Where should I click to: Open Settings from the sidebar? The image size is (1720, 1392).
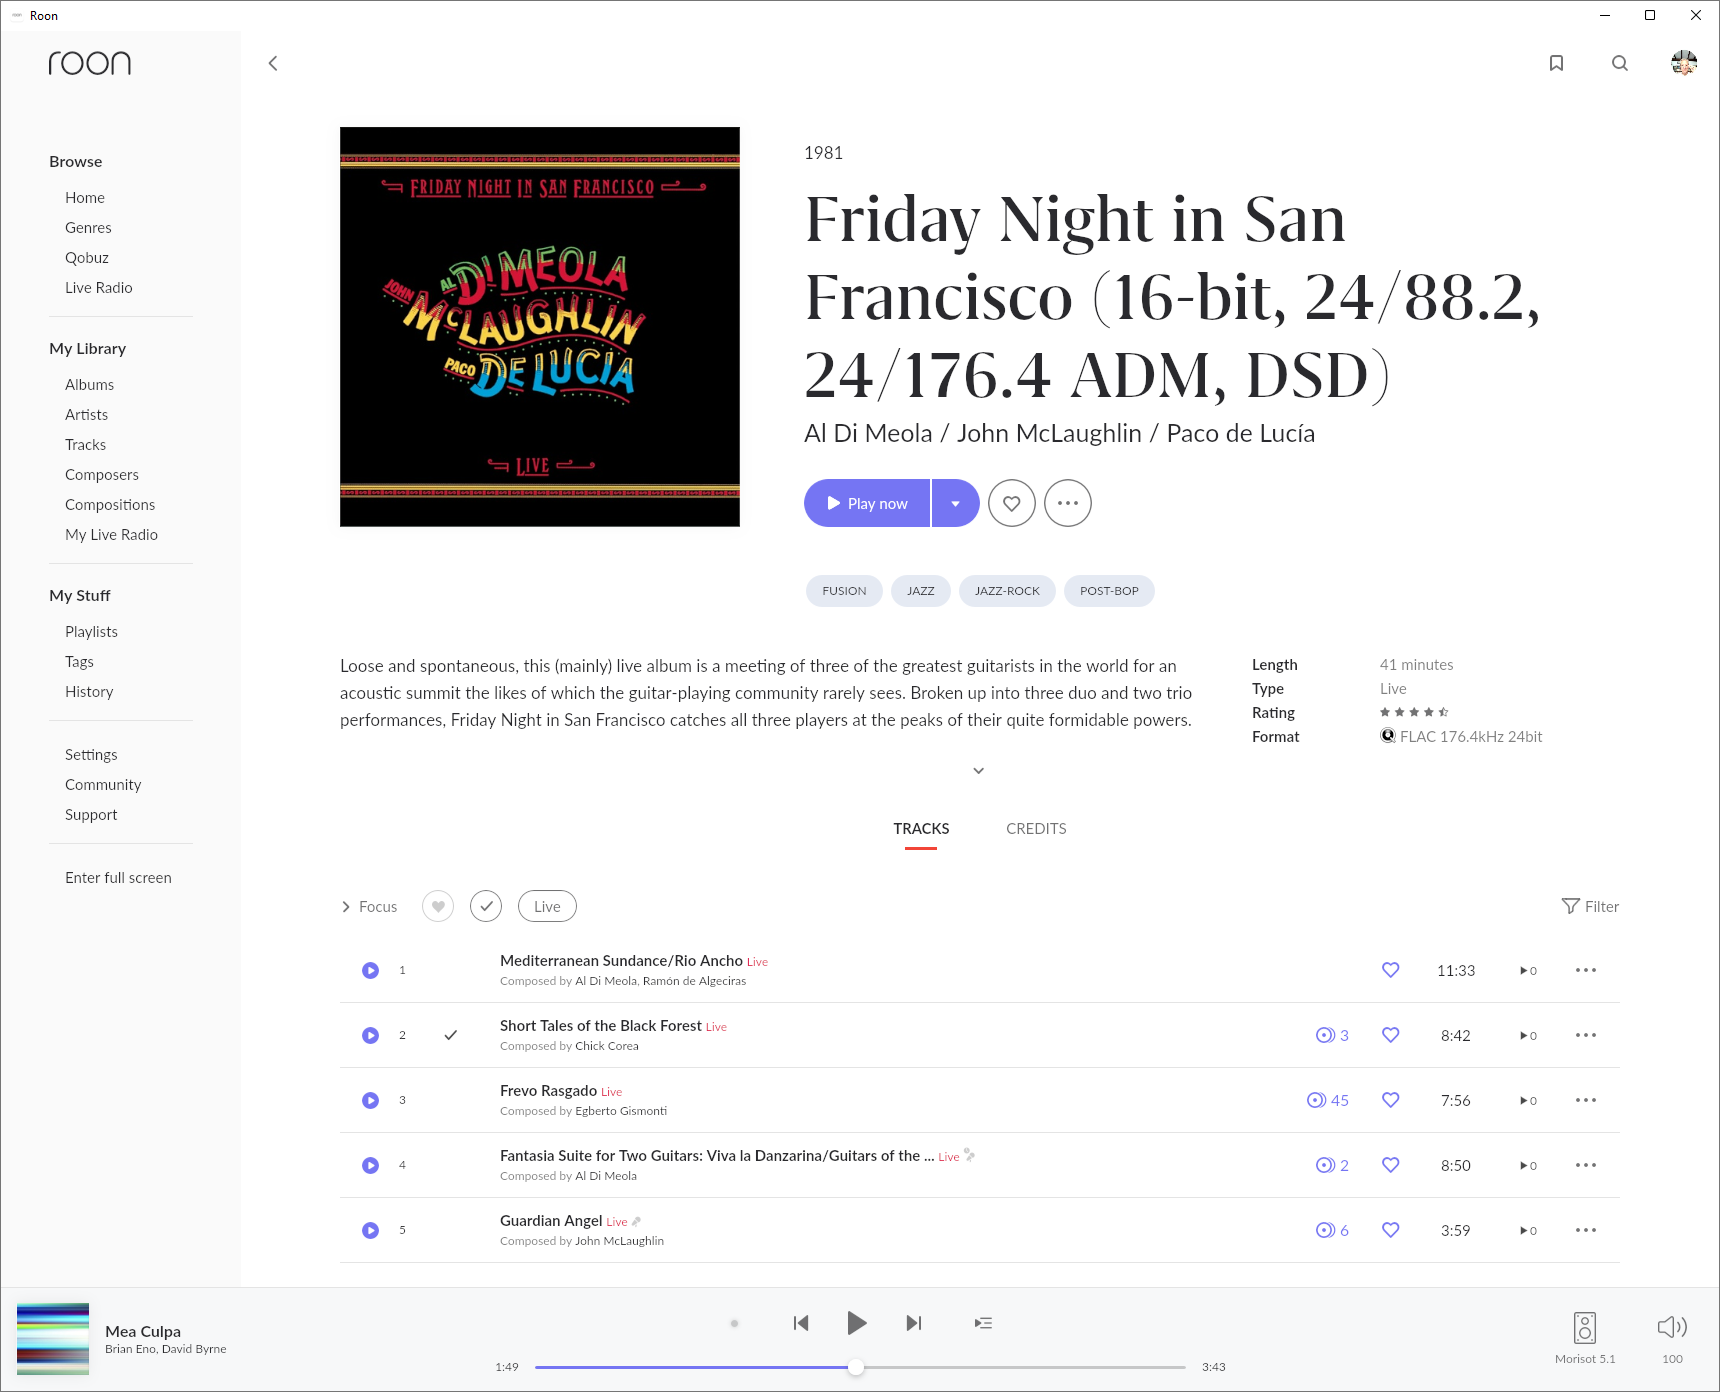(91, 755)
